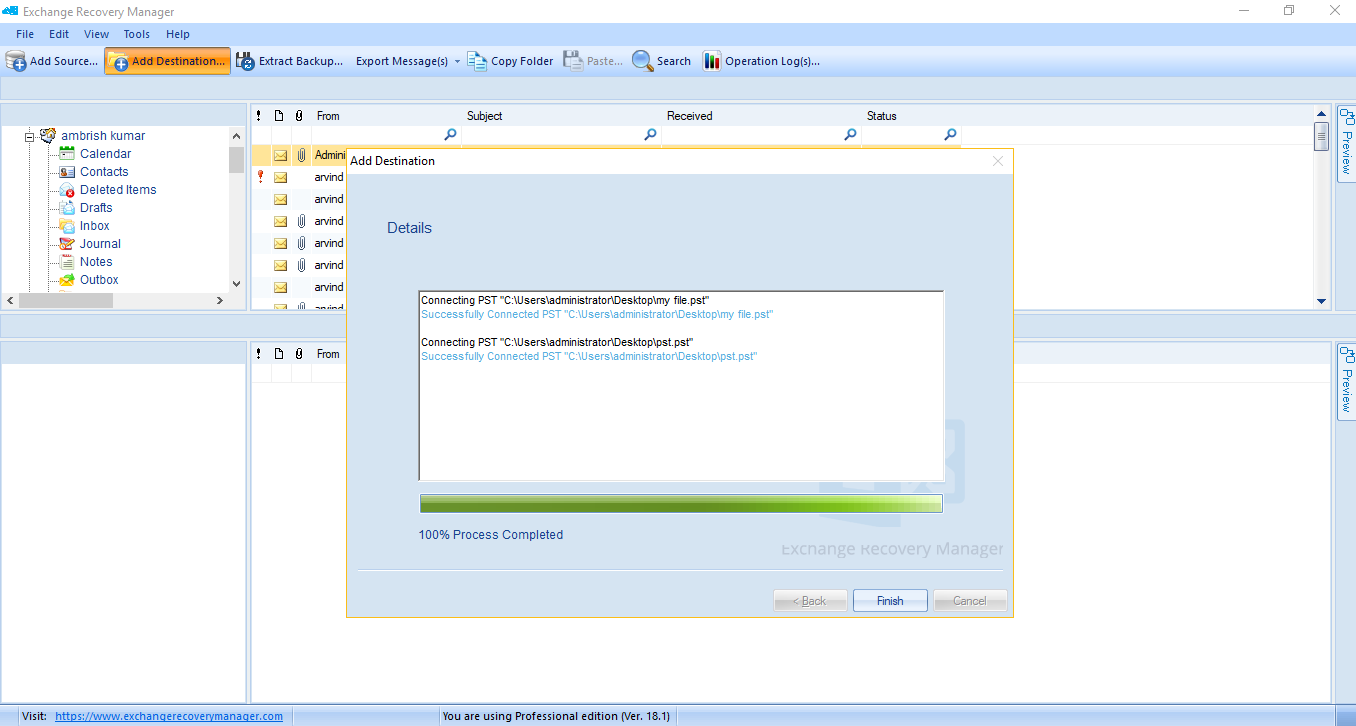Viewport: 1356px width, 726px height.
Task: Select the ambrish kumar mailbox icon
Action: click(47, 135)
